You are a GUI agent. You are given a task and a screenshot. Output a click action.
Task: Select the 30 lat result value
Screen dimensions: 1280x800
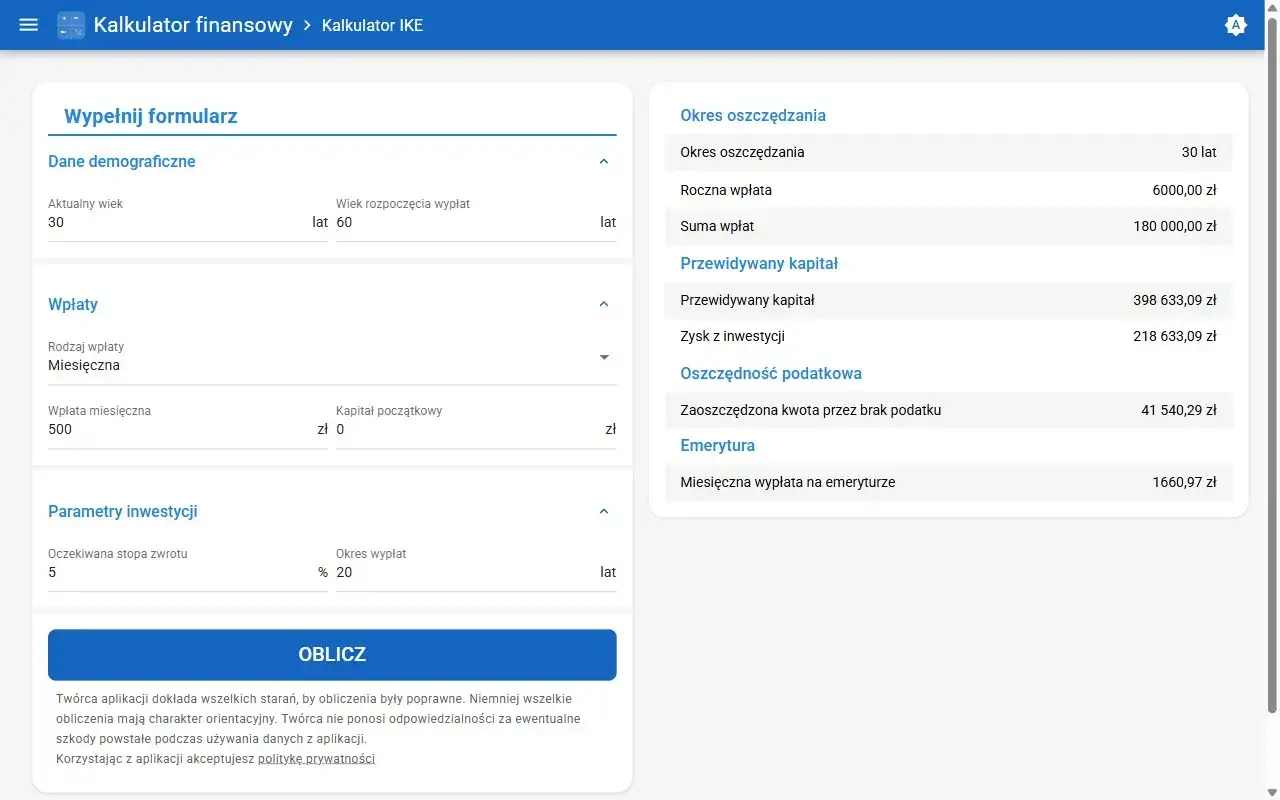coord(1199,152)
